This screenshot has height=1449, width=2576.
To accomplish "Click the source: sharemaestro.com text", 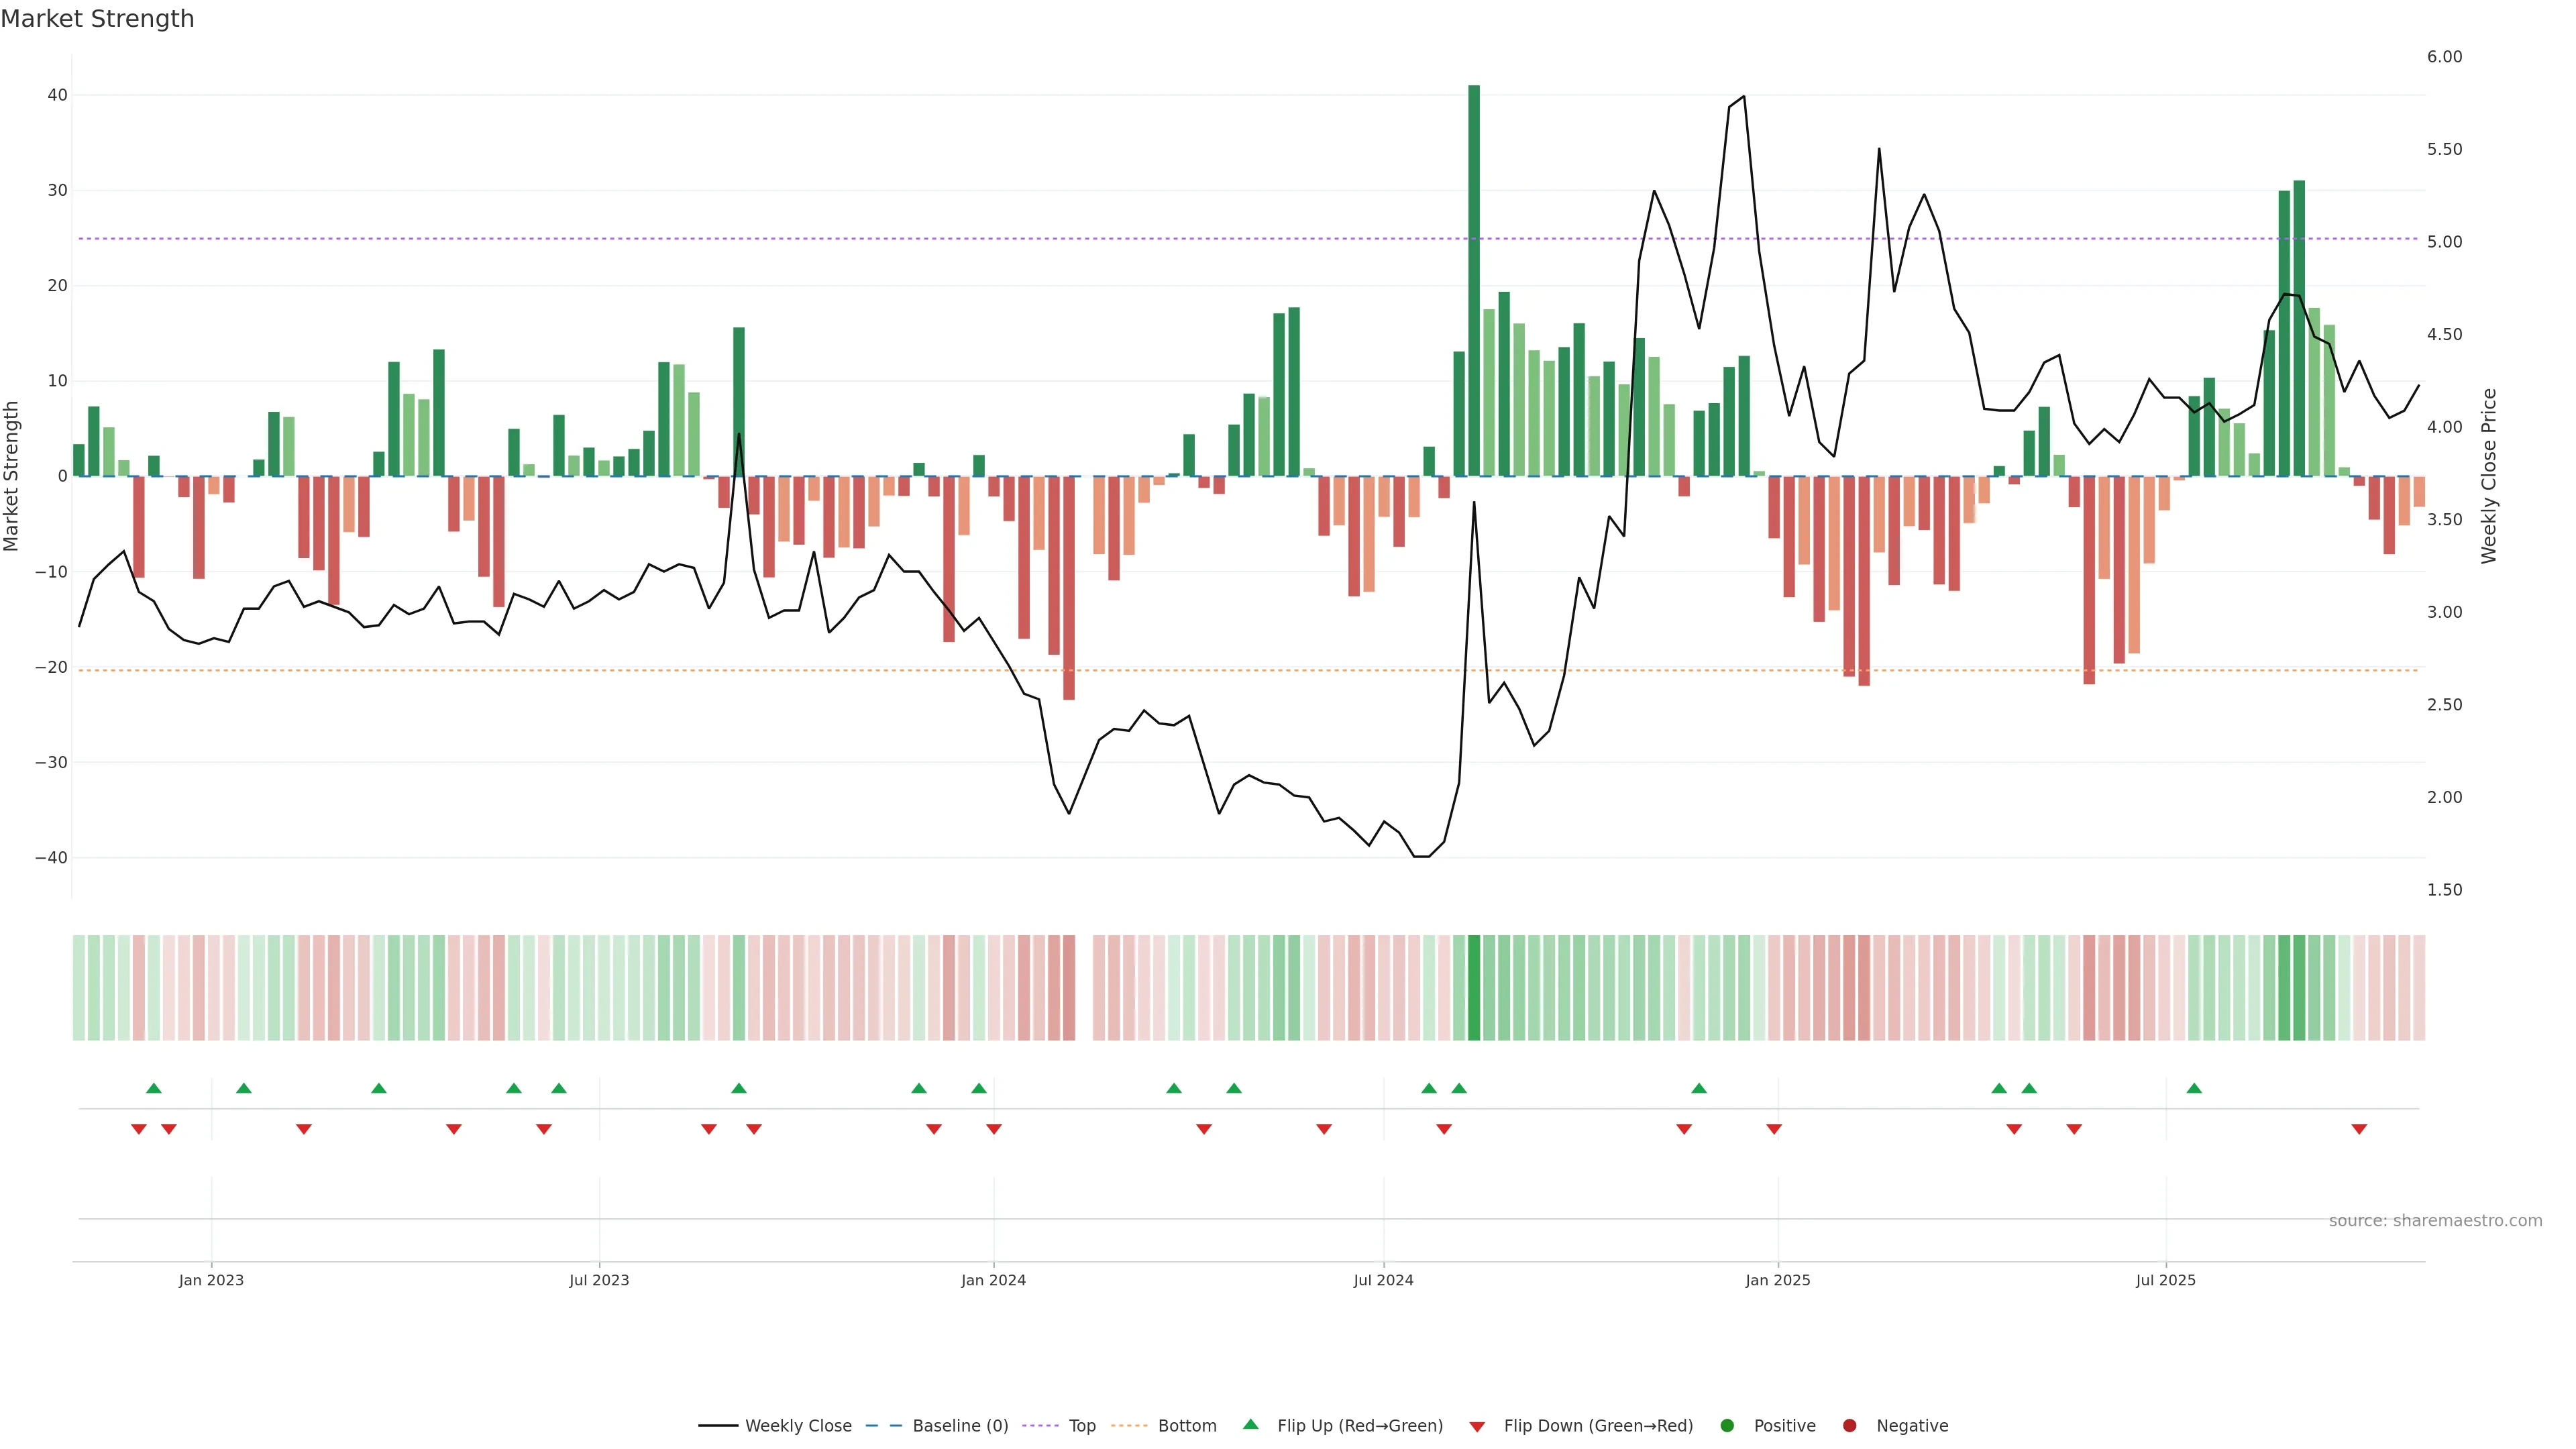I will pos(2435,1221).
